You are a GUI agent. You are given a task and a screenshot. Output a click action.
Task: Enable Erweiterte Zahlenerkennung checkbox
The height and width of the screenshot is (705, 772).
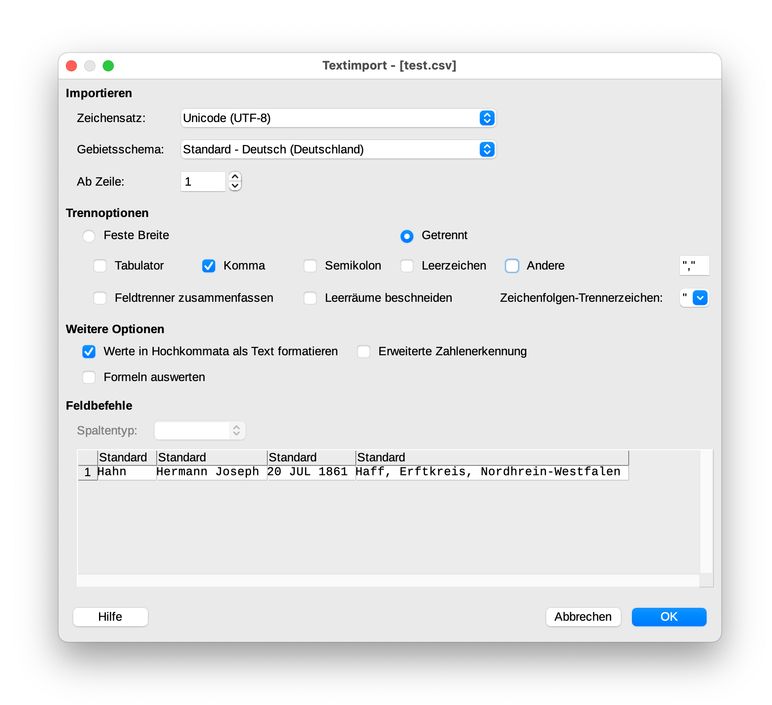coord(364,352)
